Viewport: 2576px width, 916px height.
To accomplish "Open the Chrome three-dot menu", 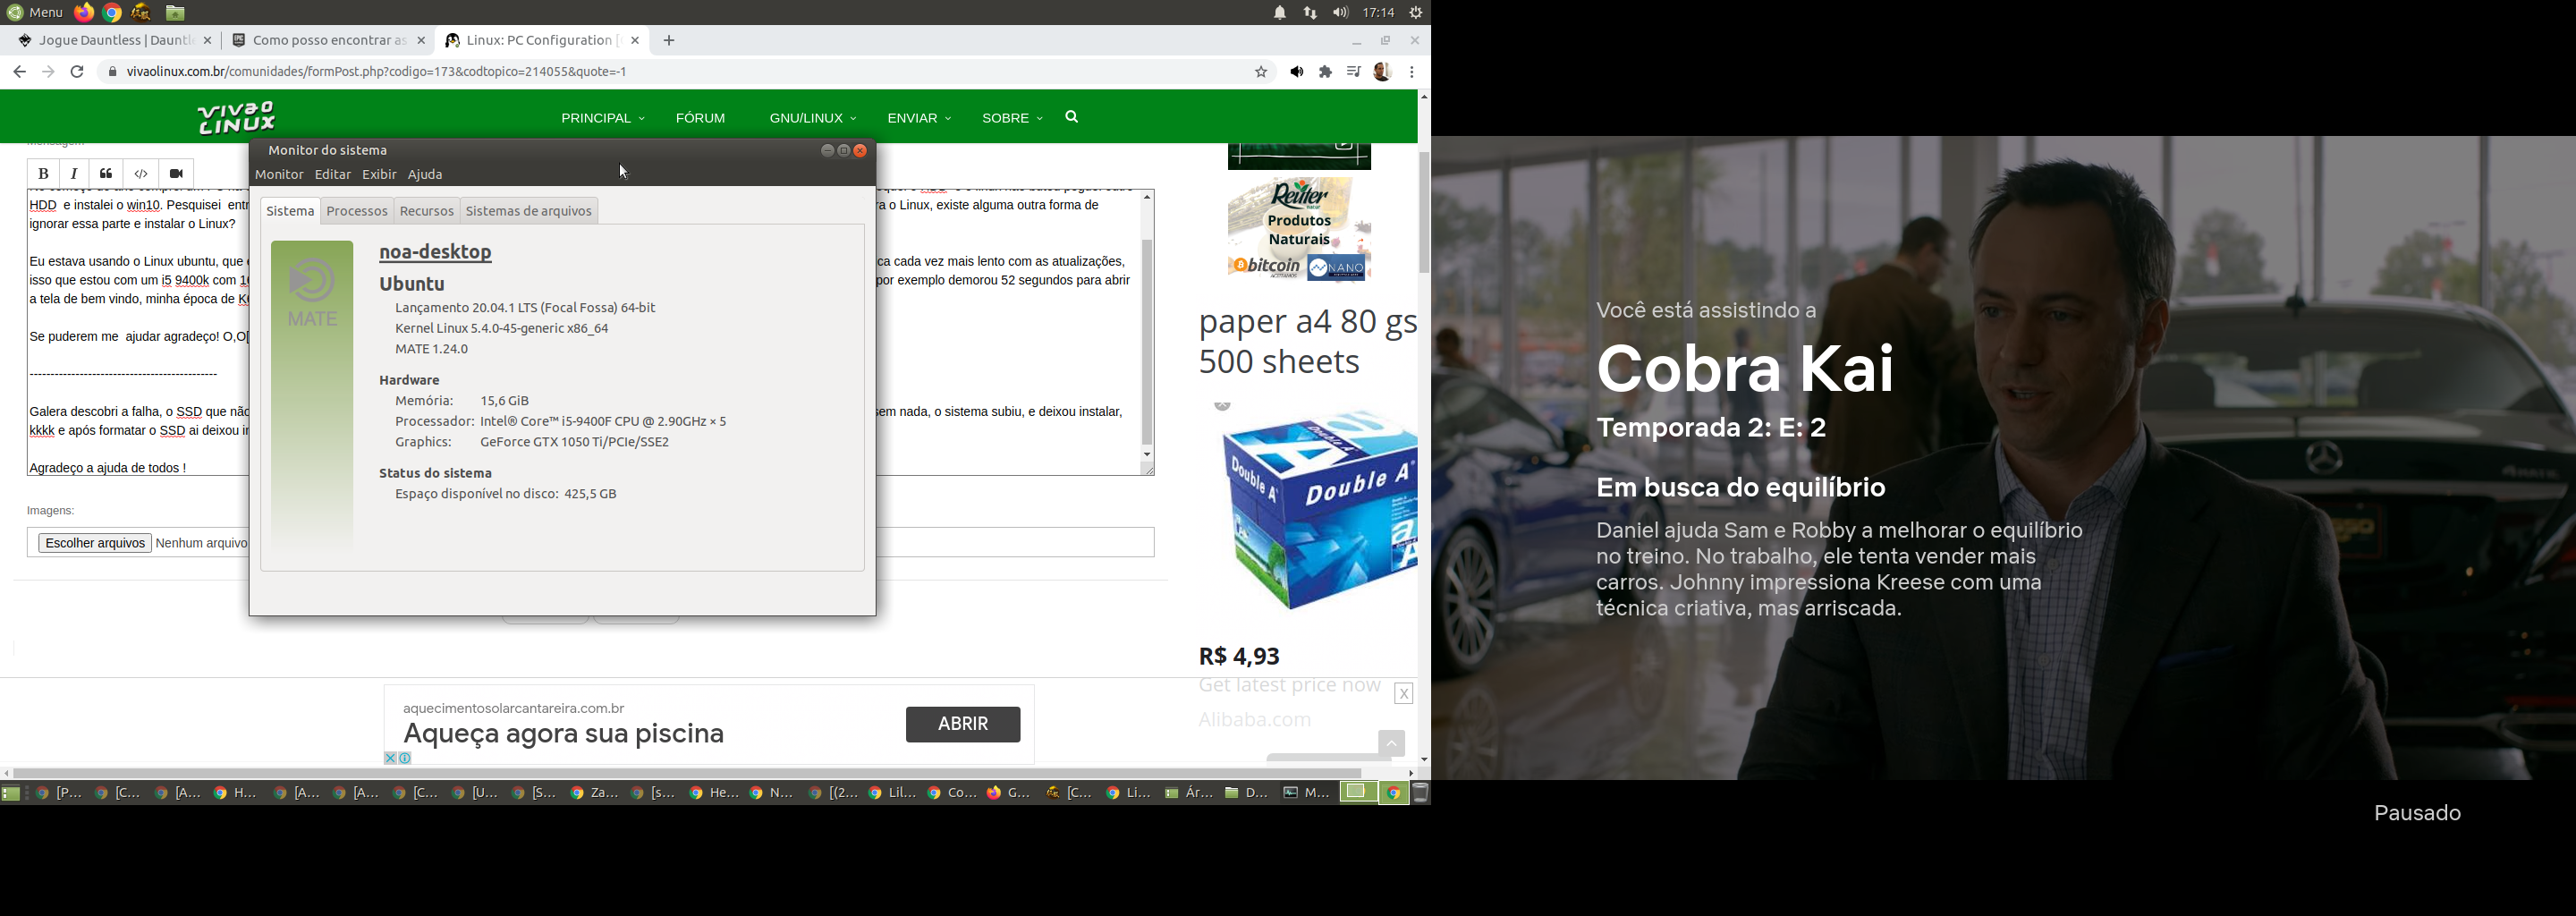I will [x=1412, y=72].
